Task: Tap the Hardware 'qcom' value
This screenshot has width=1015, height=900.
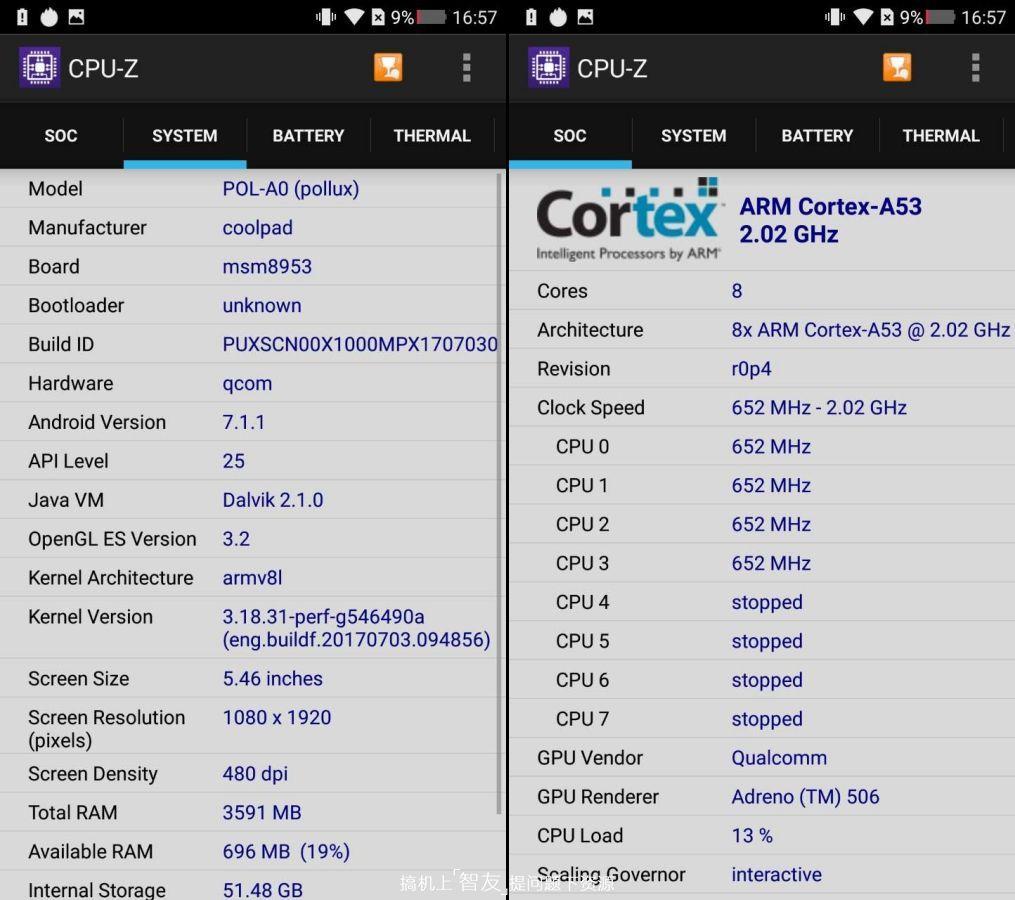Action: pyautogui.click(x=247, y=383)
